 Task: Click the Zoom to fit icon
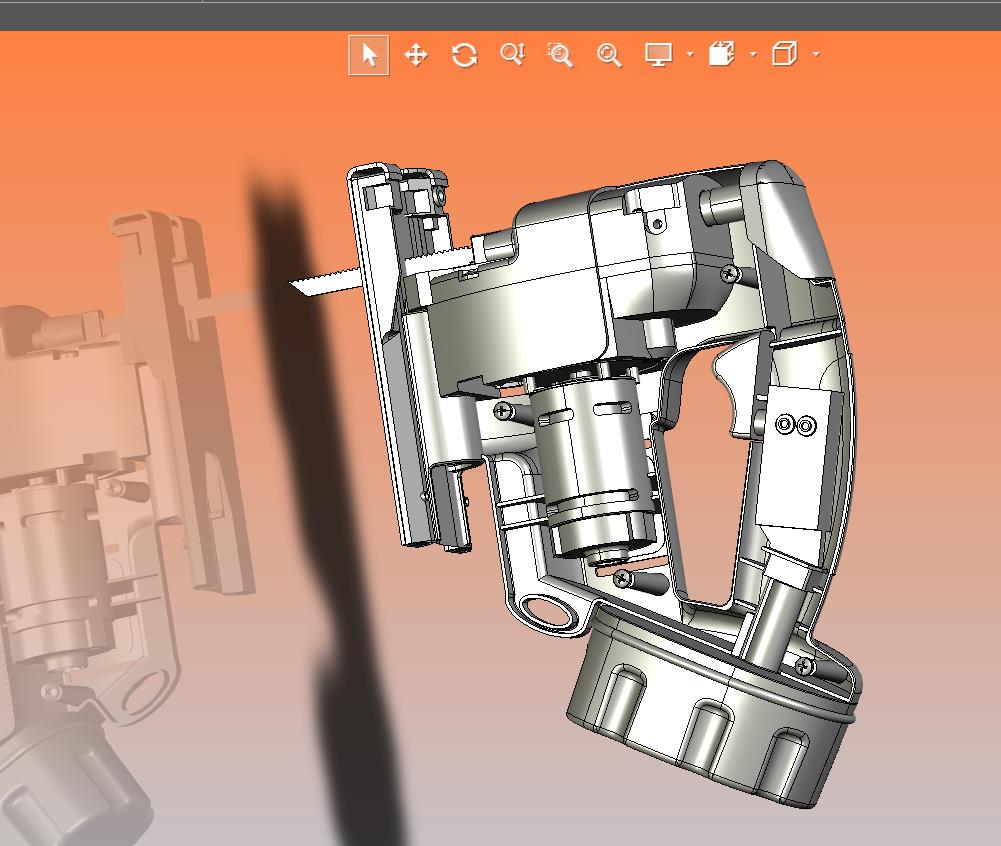pyautogui.click(x=609, y=55)
